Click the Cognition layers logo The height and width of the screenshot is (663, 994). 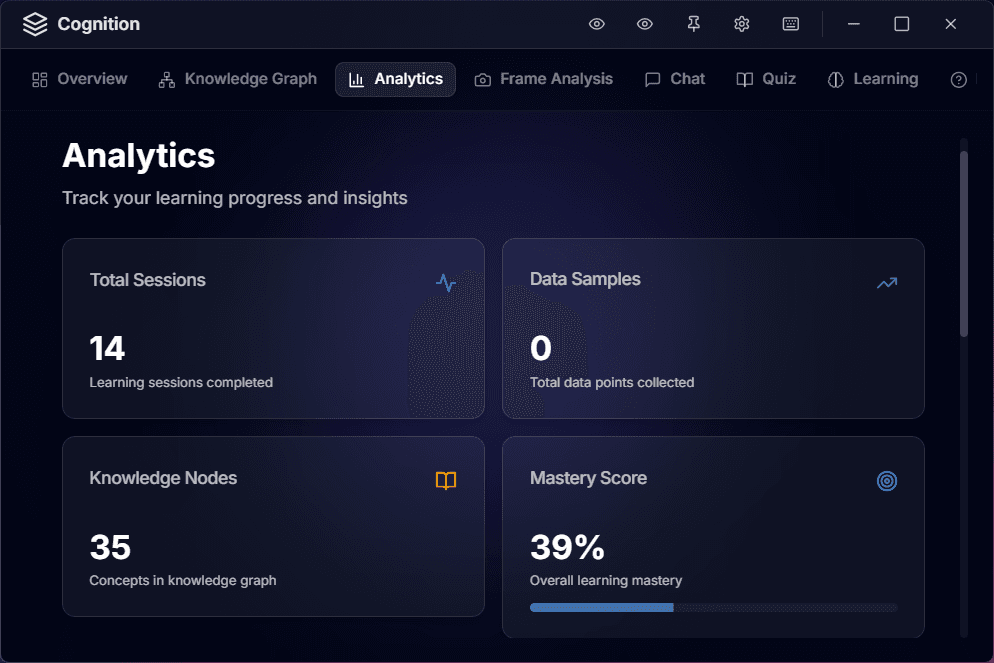[x=35, y=24]
